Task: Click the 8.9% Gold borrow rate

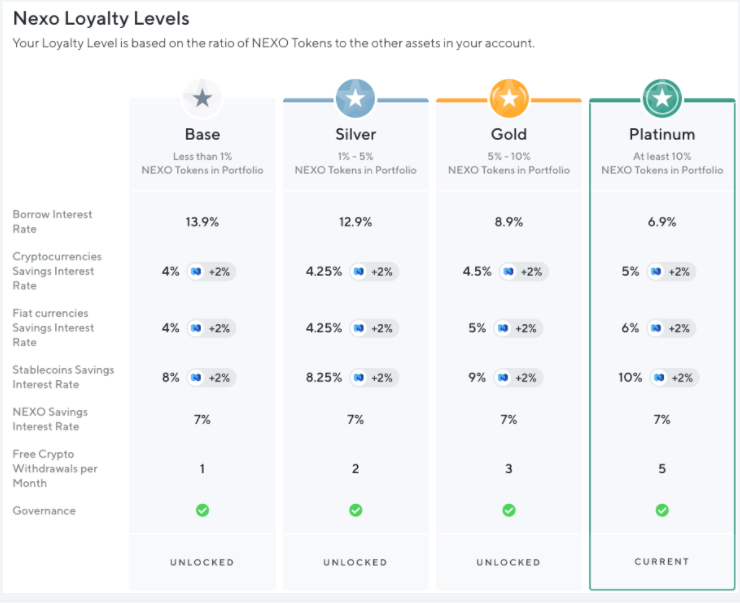Action: pyautogui.click(x=509, y=222)
